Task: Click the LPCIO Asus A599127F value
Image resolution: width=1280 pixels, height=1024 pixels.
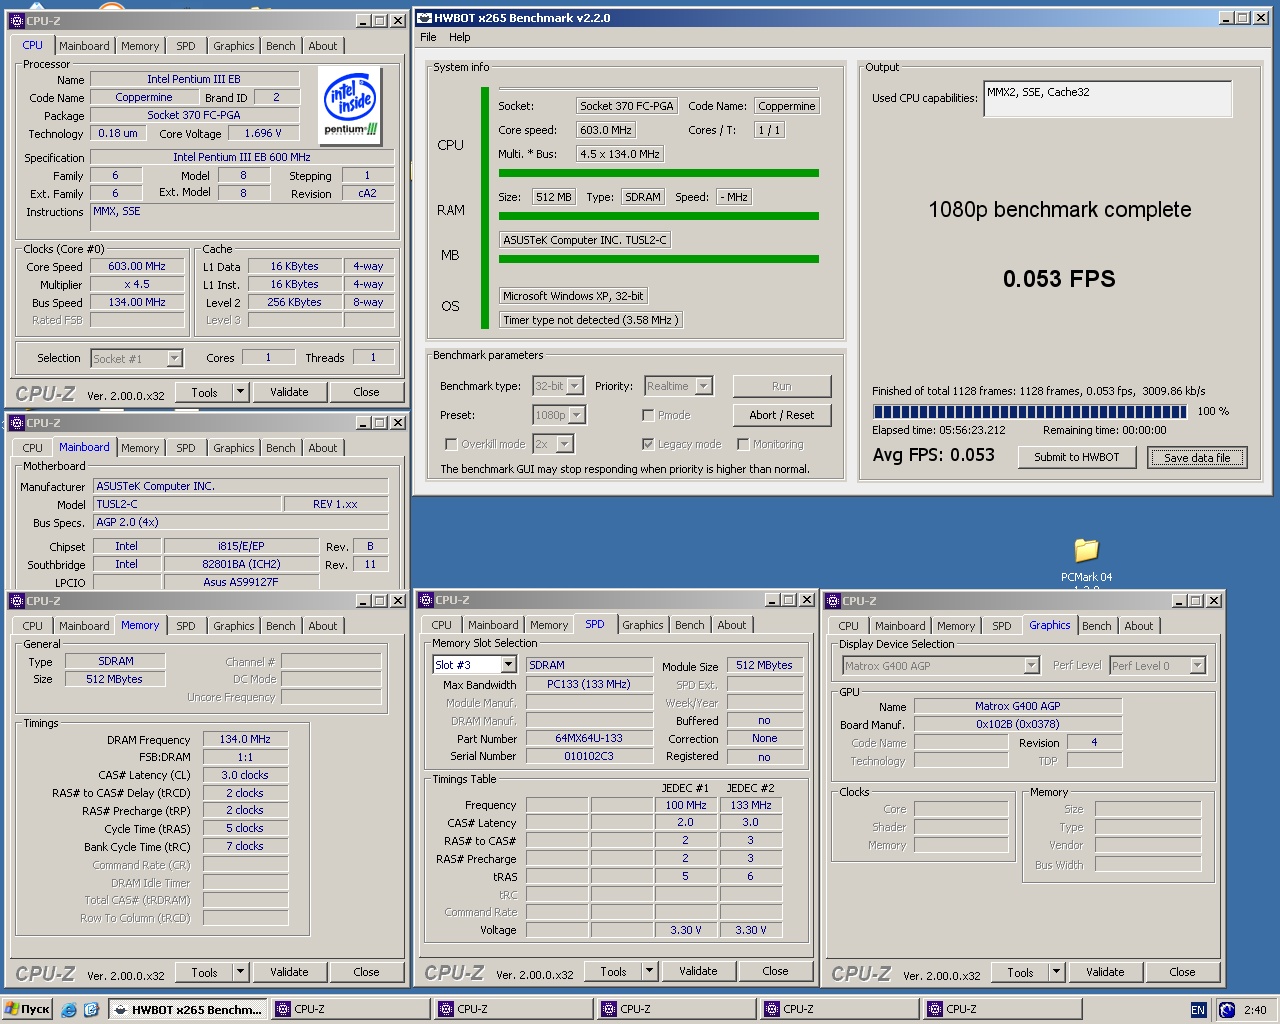Action: tap(241, 582)
